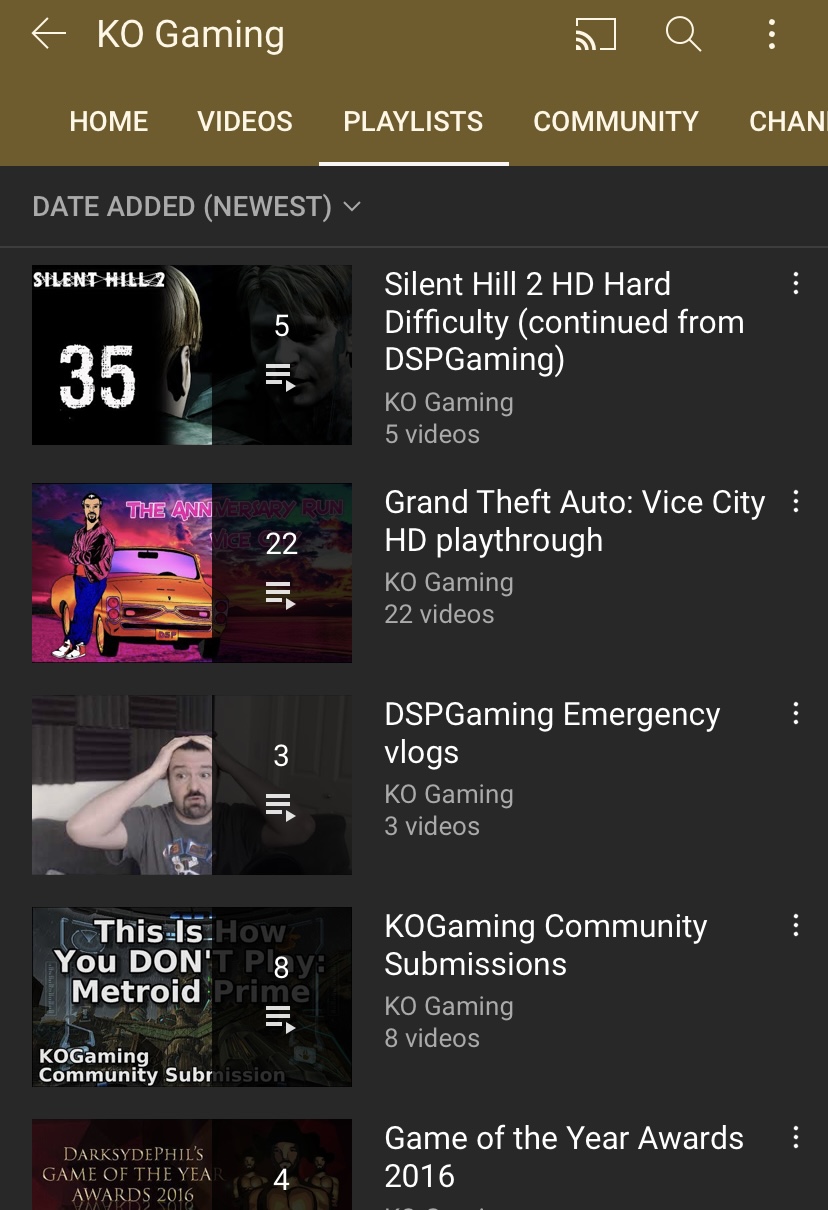The width and height of the screenshot is (828, 1210).
Task: Open options for Game of the Year Awards
Action: (795, 1137)
